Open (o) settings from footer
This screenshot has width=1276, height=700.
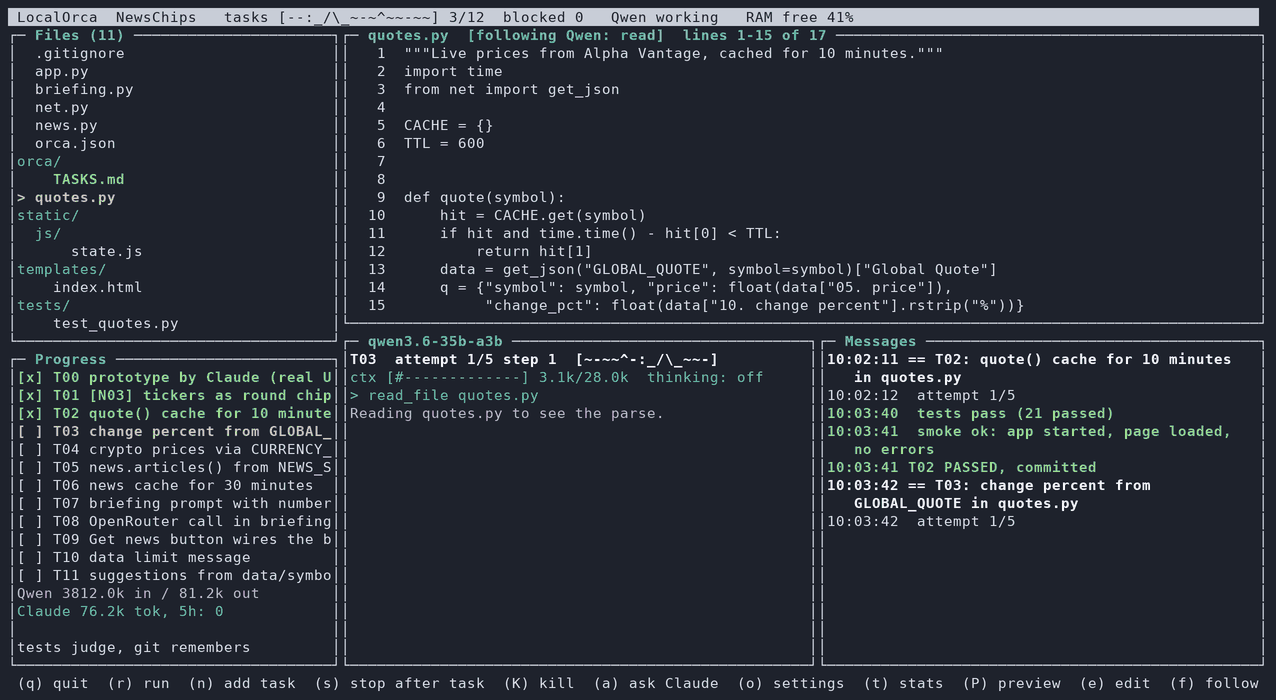pyautogui.click(x=791, y=683)
